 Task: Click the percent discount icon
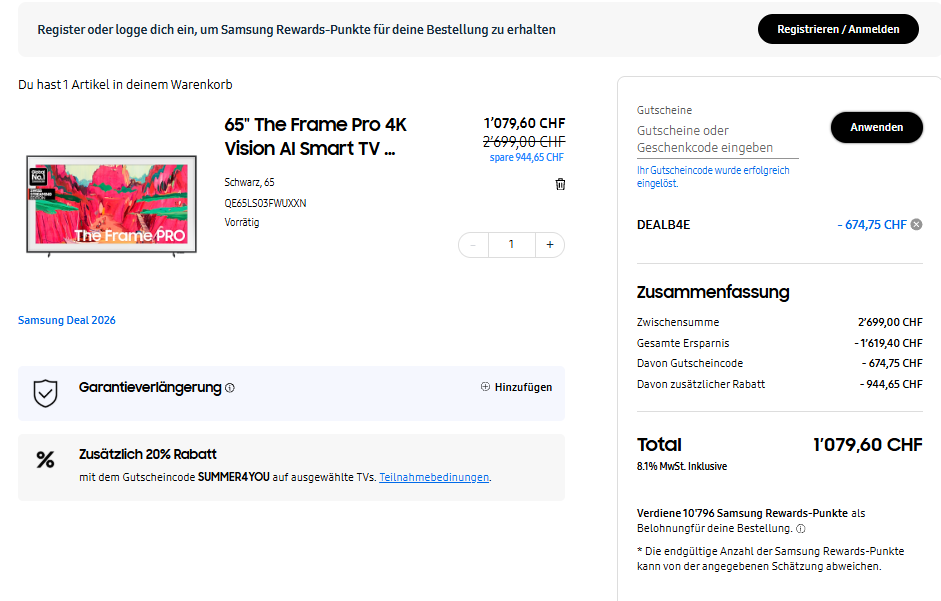click(45, 460)
